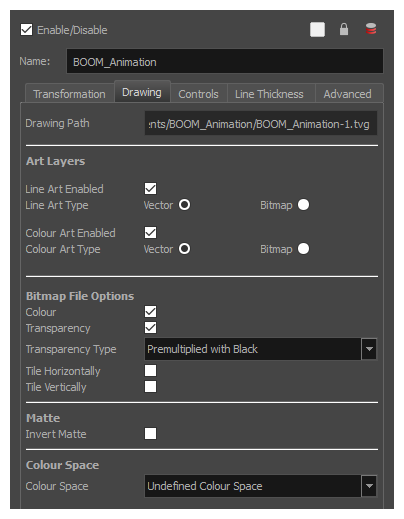The width and height of the screenshot is (404, 519).
Task: Click the red database stack icon
Action: click(x=371, y=29)
